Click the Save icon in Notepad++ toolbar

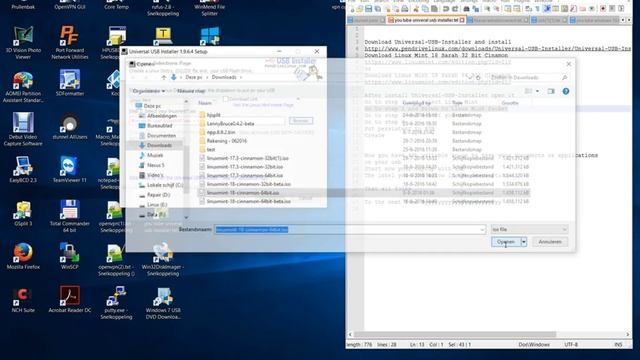pos(369,9)
